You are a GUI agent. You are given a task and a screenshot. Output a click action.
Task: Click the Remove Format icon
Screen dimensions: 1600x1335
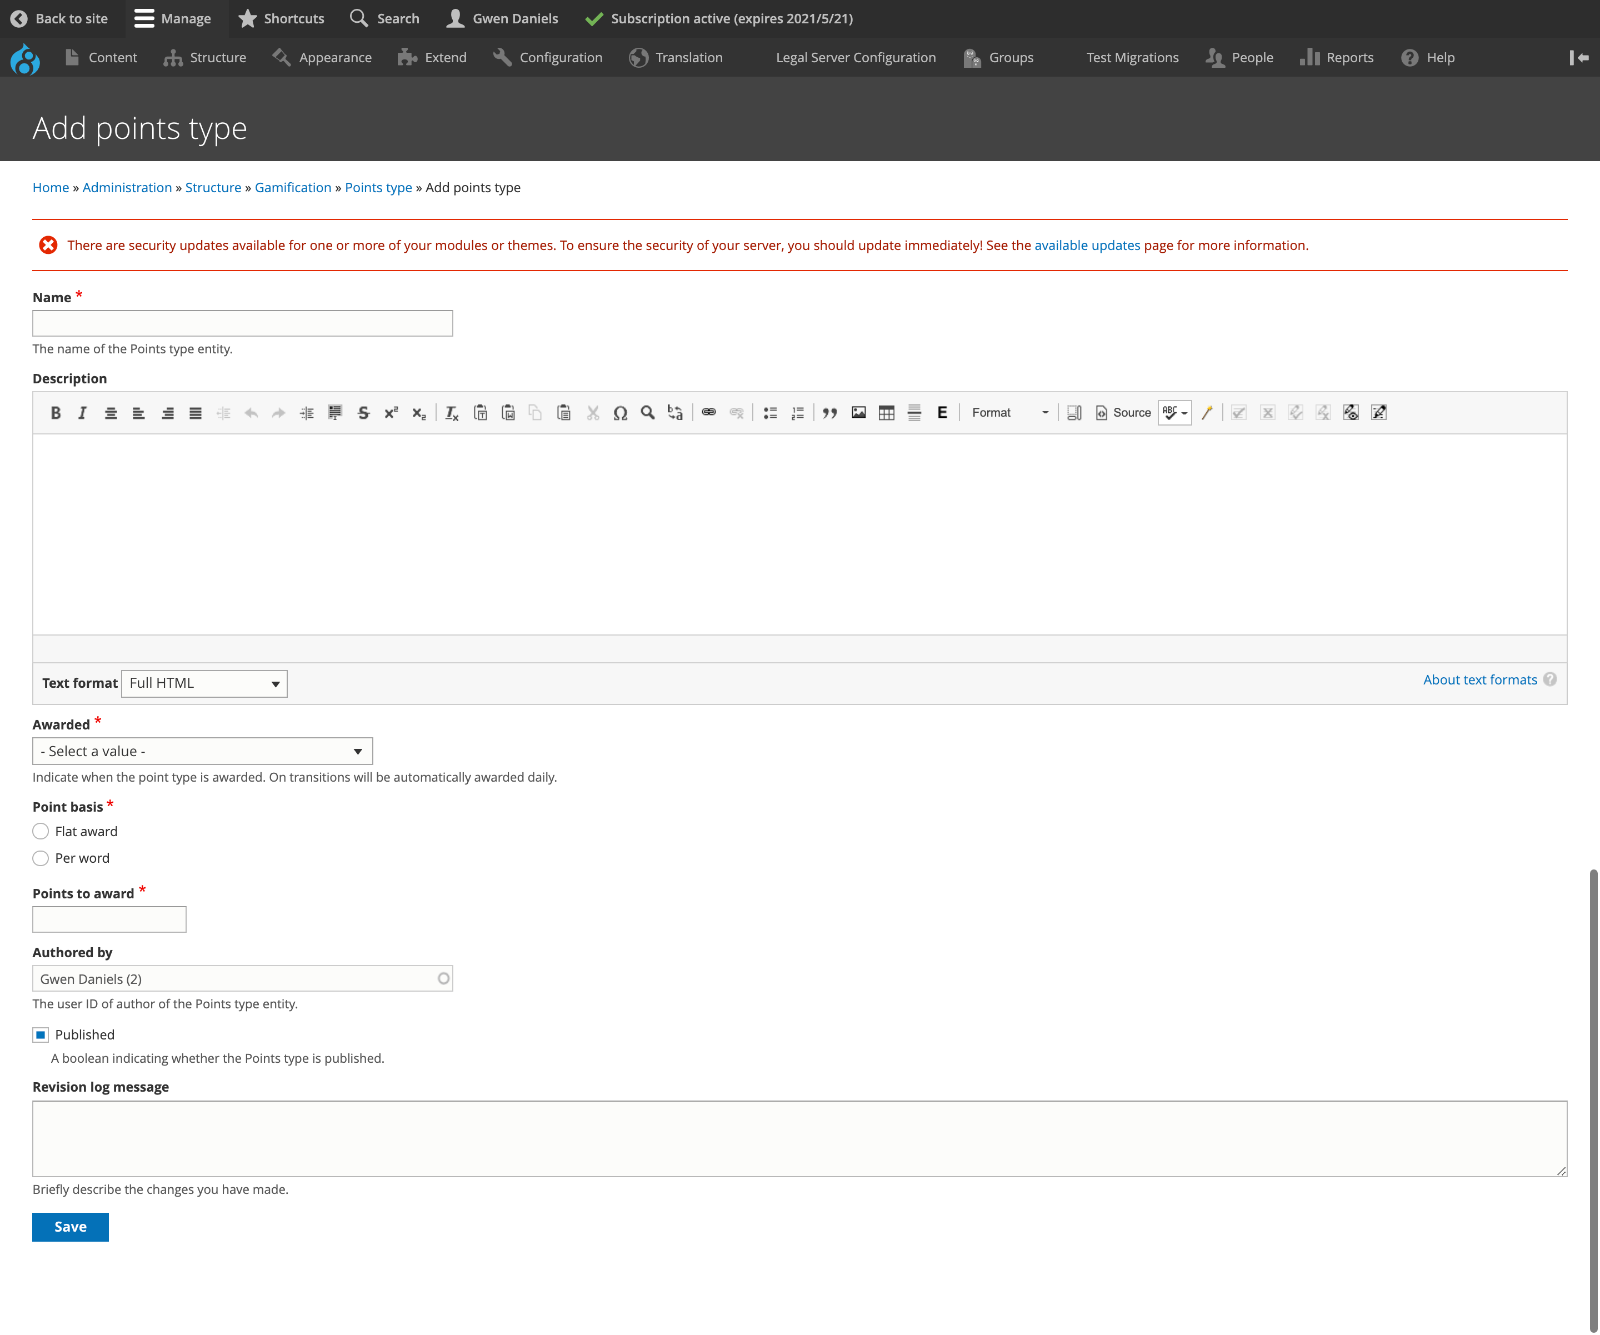(452, 413)
